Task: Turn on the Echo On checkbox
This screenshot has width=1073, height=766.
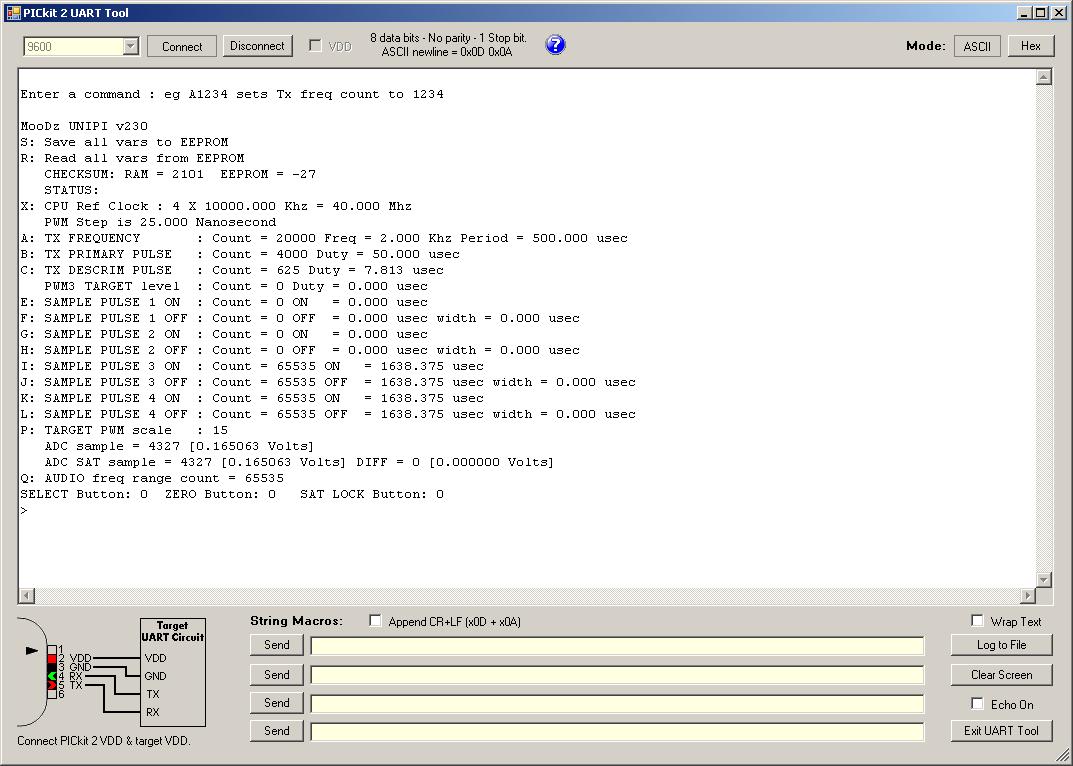Action: click(x=977, y=704)
